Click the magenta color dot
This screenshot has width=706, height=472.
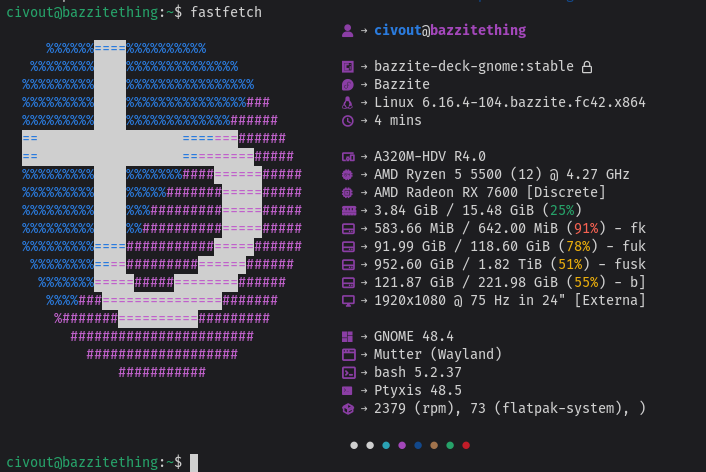pos(402,445)
